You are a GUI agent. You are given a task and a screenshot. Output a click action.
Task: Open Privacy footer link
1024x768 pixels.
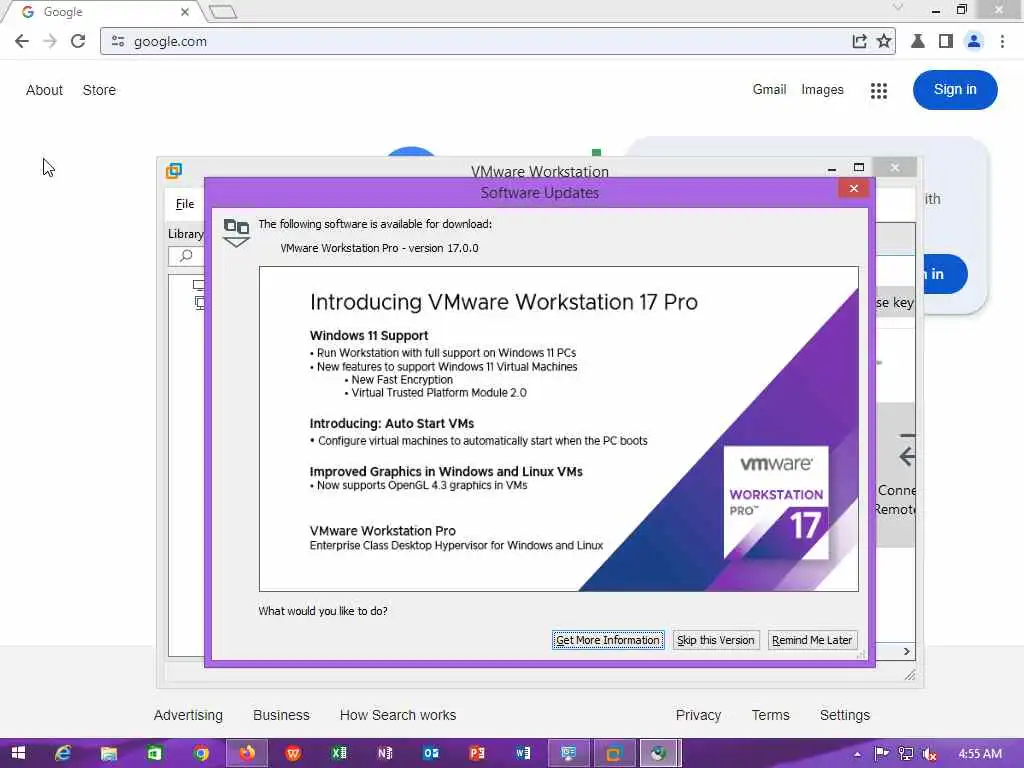[x=698, y=715]
